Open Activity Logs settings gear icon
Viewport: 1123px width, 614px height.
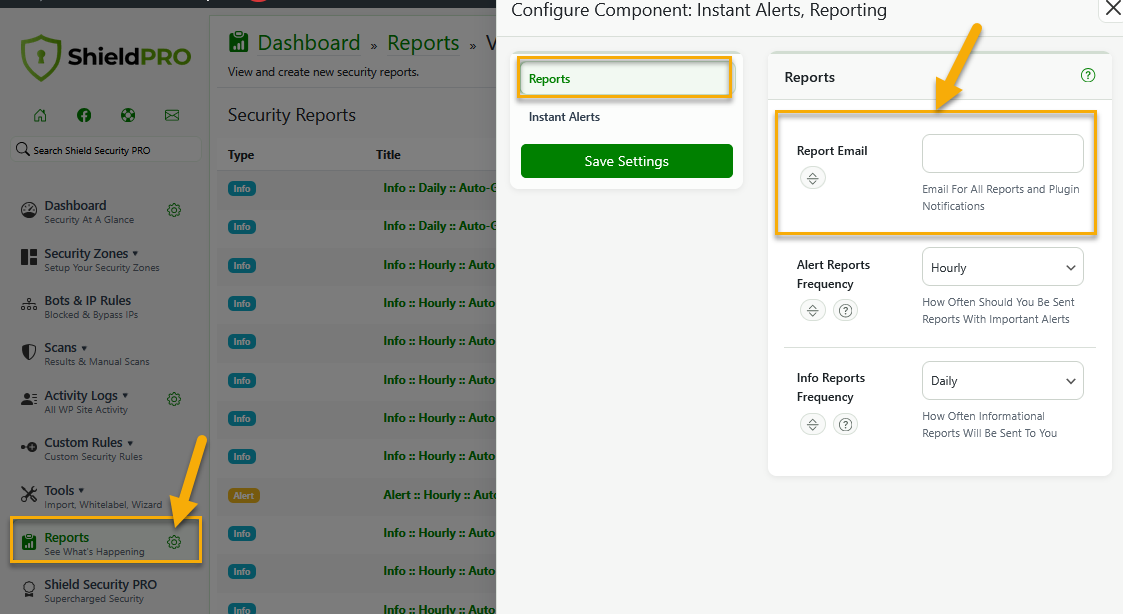point(174,399)
